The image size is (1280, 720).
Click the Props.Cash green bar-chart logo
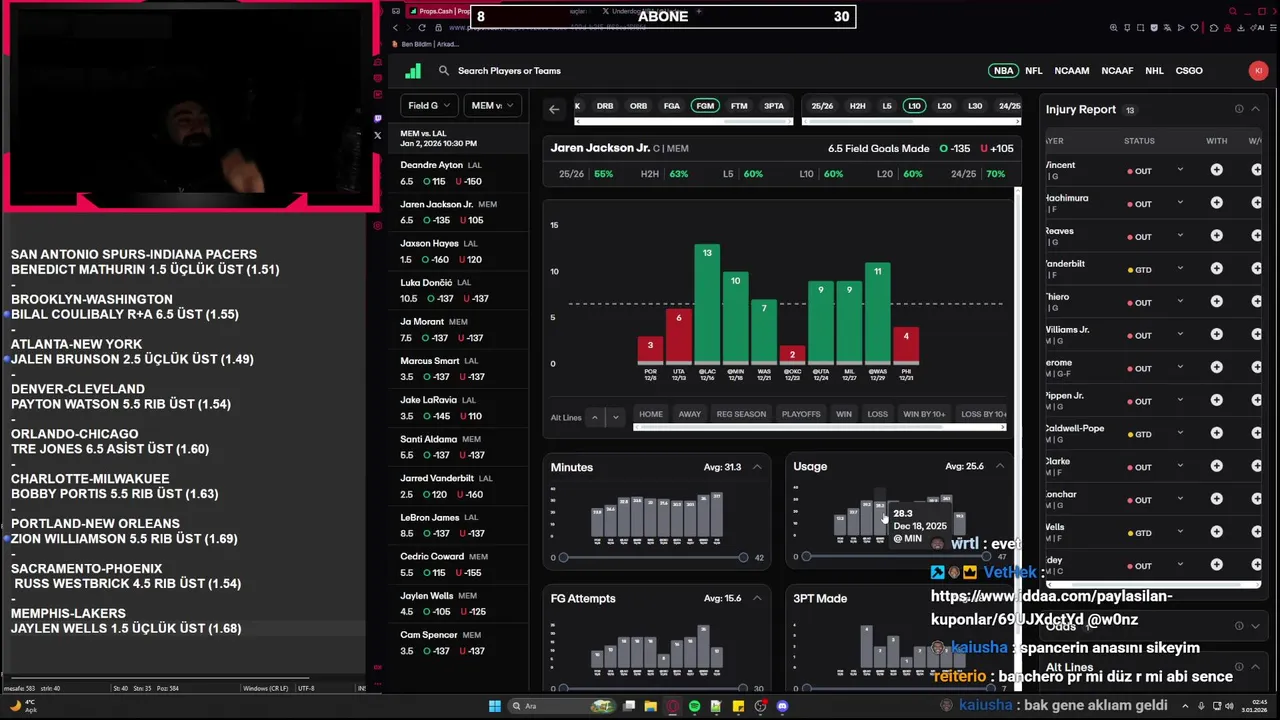[413, 71]
